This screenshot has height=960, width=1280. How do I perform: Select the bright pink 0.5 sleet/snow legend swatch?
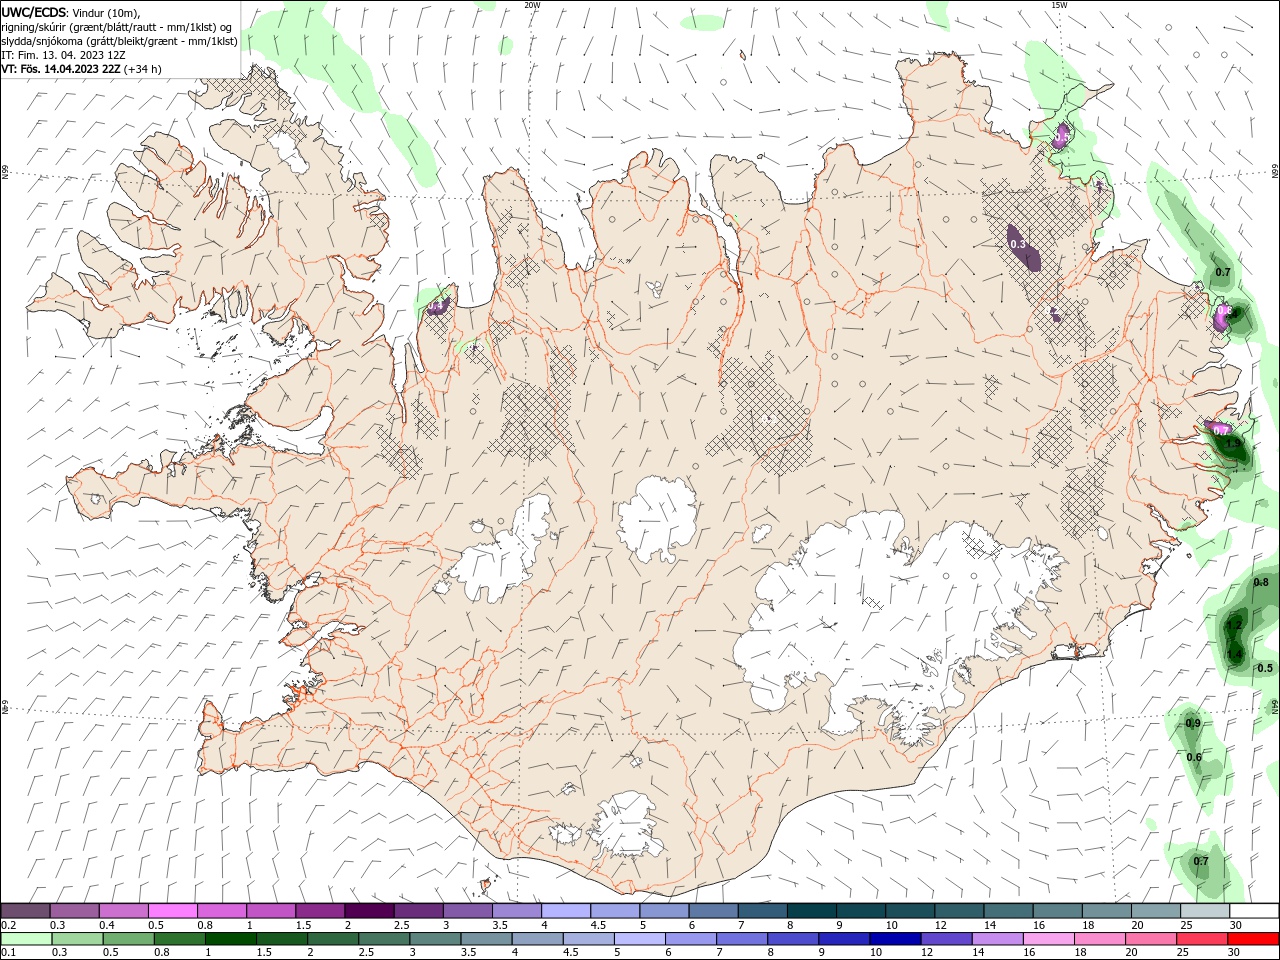(174, 911)
